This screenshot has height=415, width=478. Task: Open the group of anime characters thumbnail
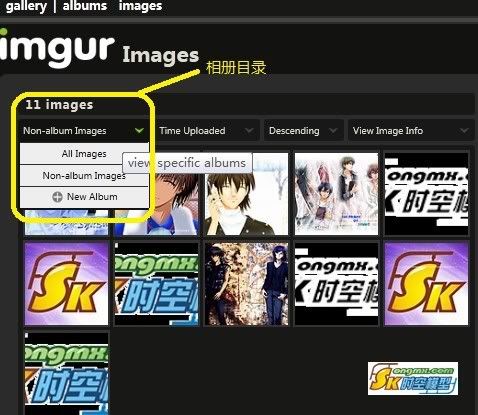(x=336, y=194)
